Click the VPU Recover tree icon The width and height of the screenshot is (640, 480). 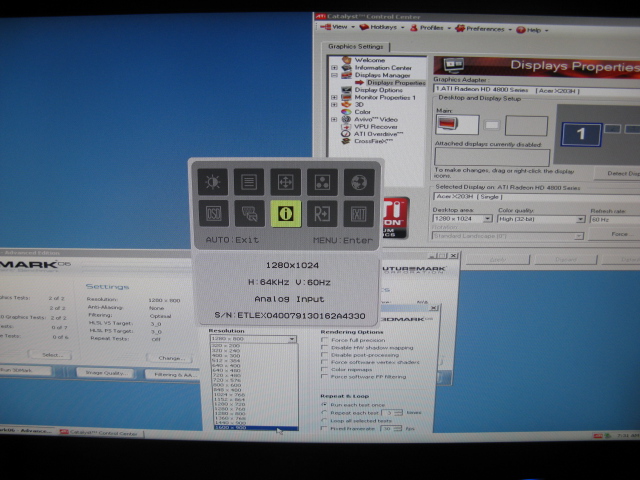click(347, 127)
